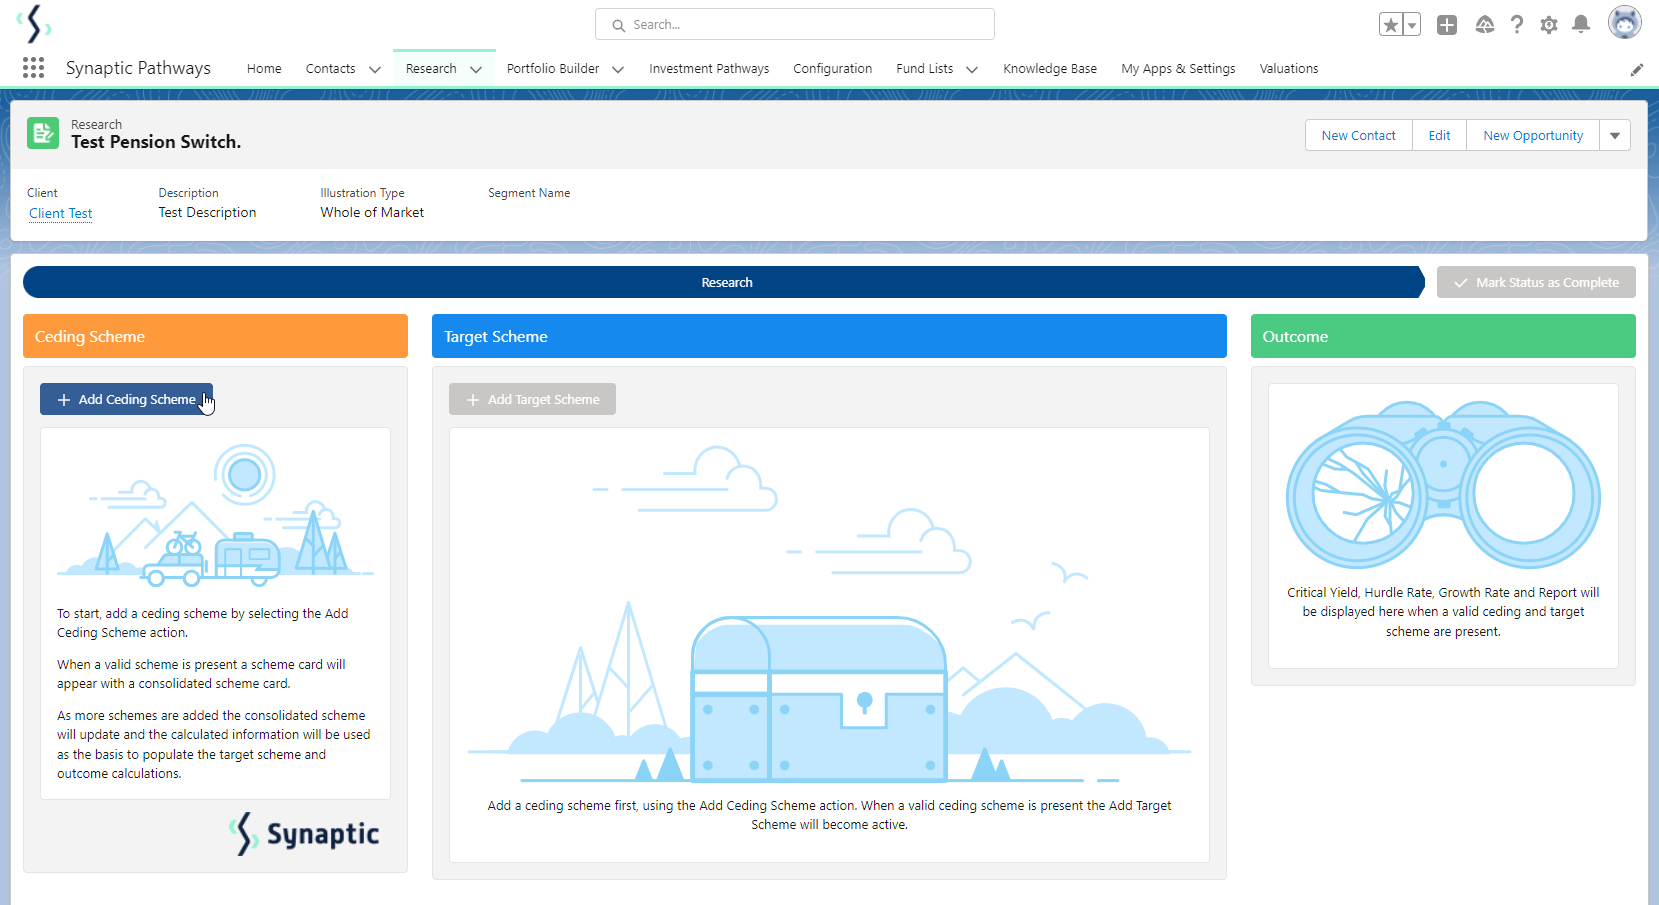Click the Synaptic logo in the header

(x=34, y=23)
